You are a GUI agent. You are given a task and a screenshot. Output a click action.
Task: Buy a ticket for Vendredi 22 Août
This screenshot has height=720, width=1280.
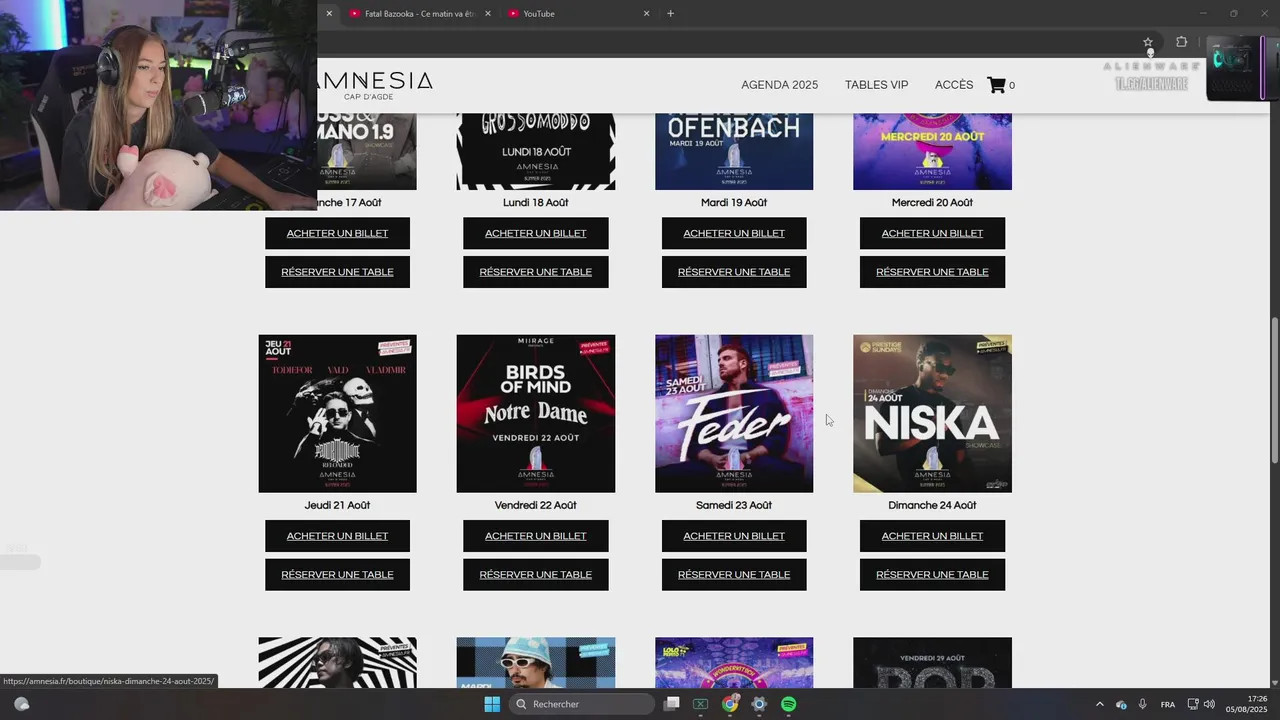point(535,536)
